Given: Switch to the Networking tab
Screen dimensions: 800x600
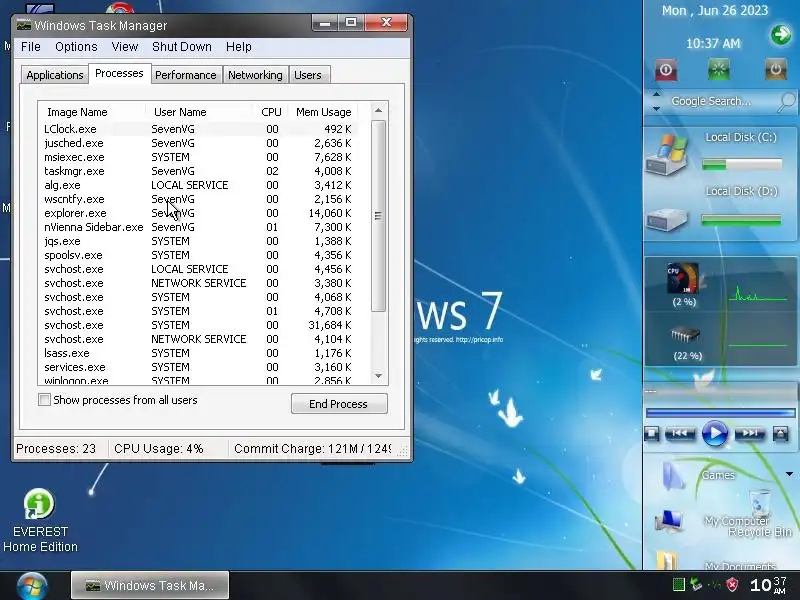Looking at the screenshot, I should tap(255, 75).
